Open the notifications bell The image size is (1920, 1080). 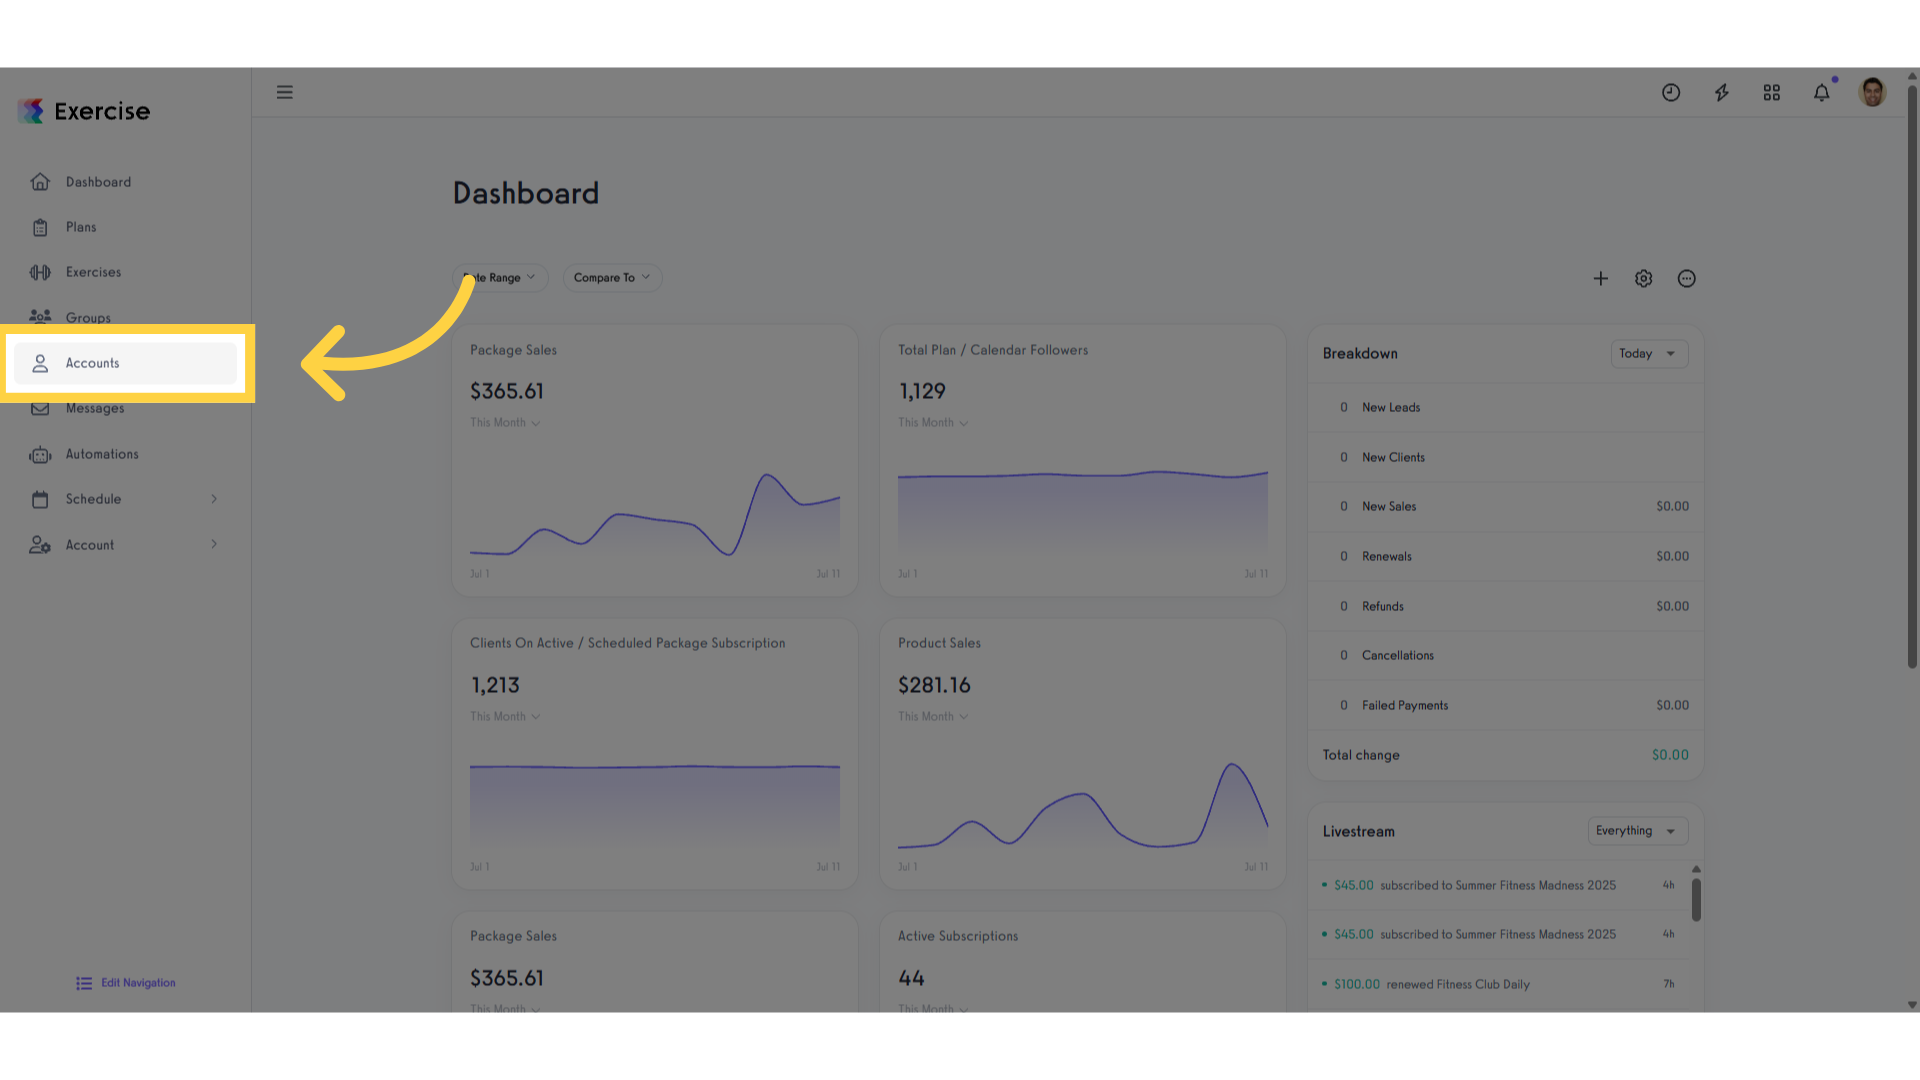1822,92
